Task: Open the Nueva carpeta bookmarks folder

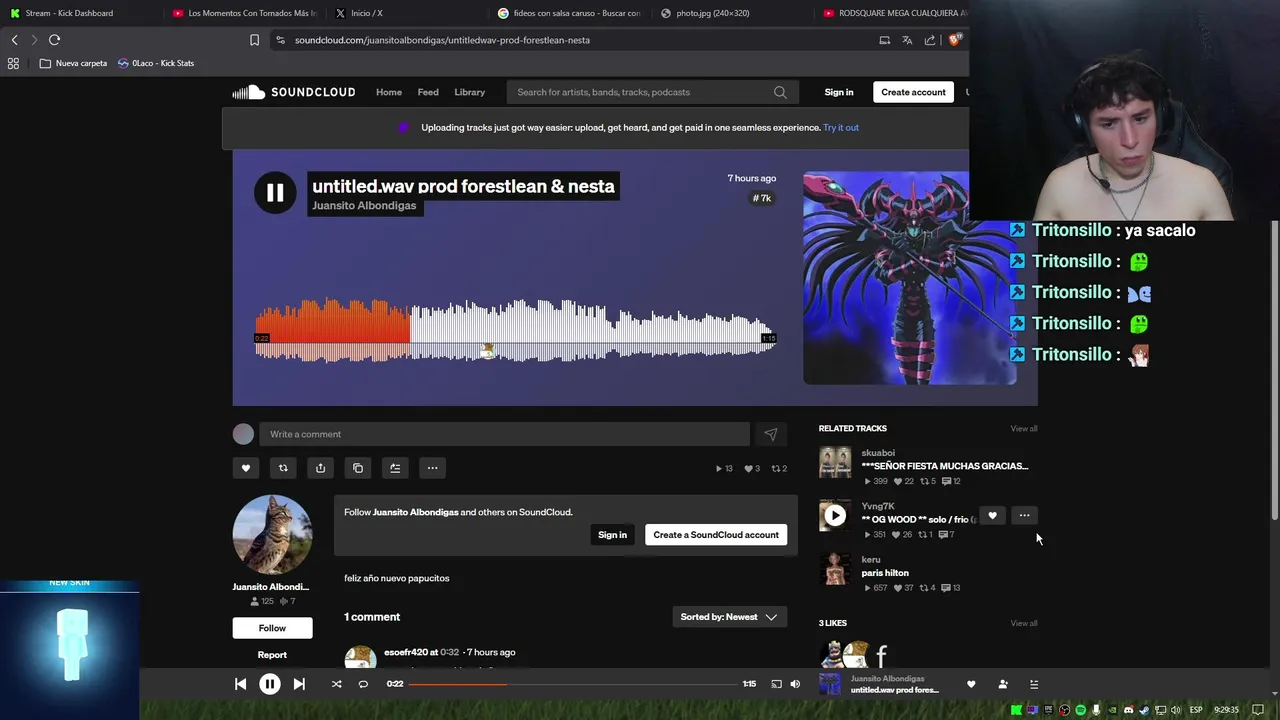Action: tap(73, 63)
